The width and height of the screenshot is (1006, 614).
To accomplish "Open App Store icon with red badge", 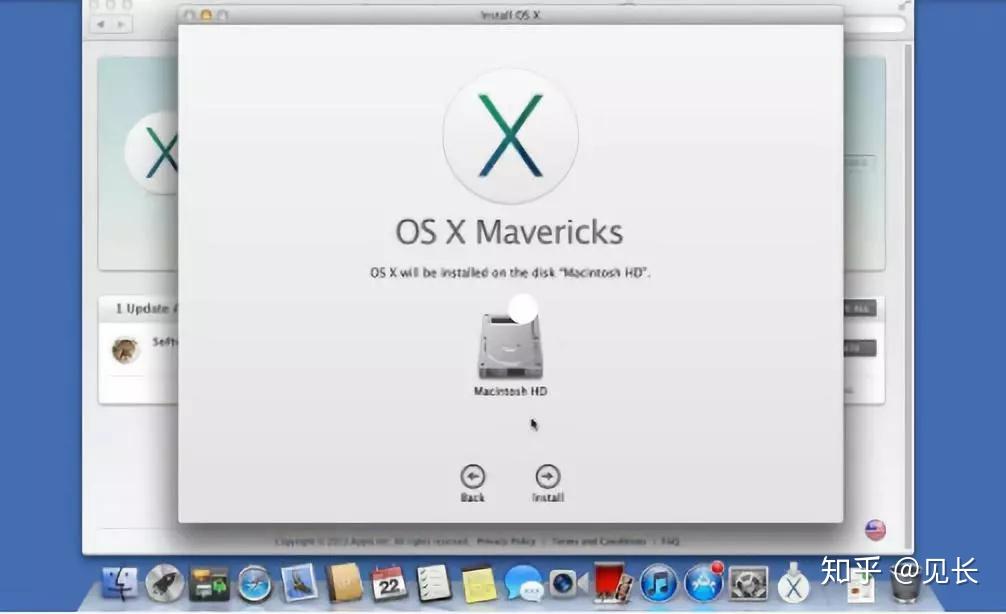I will click(x=704, y=583).
